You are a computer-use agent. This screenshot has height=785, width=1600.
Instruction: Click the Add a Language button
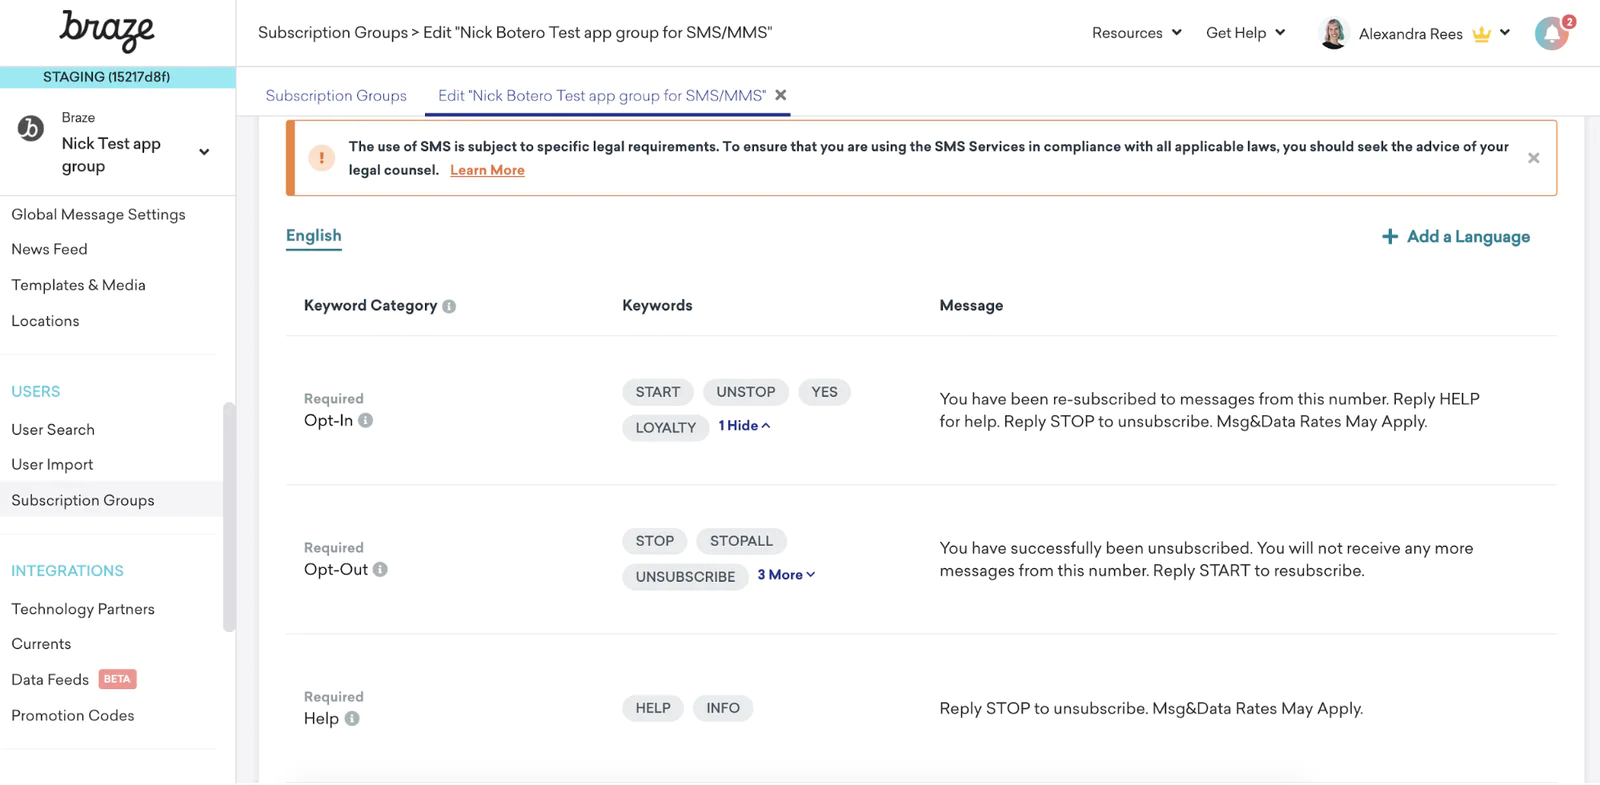point(1456,237)
